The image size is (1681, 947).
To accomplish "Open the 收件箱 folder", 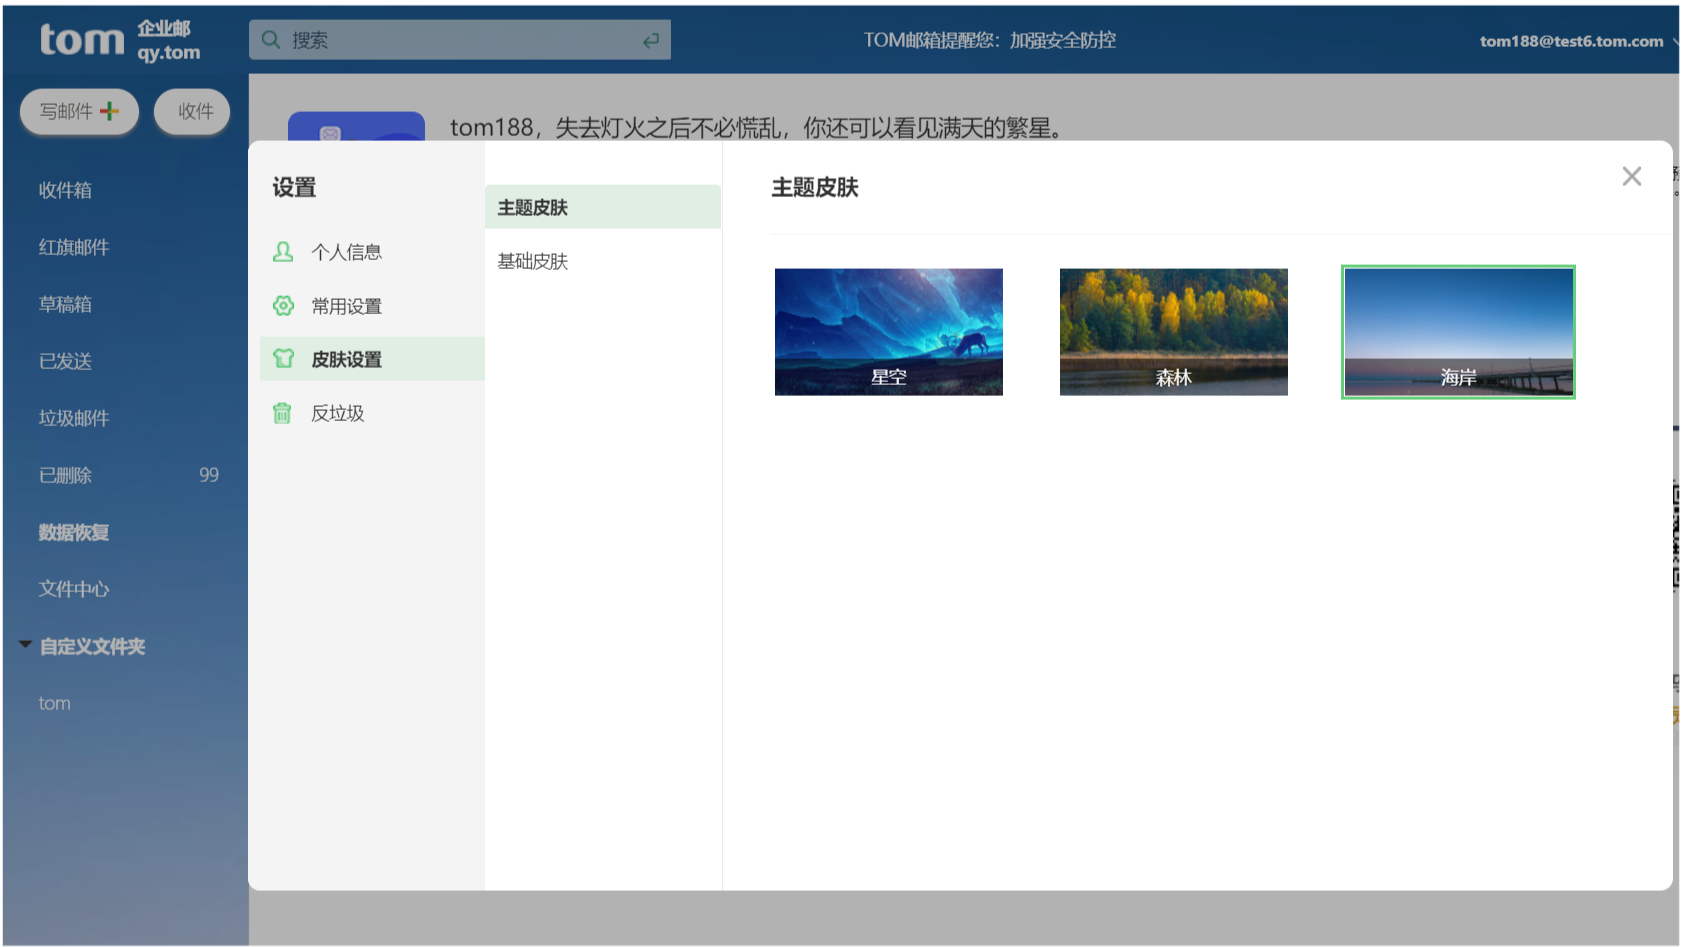I will pyautogui.click(x=66, y=190).
